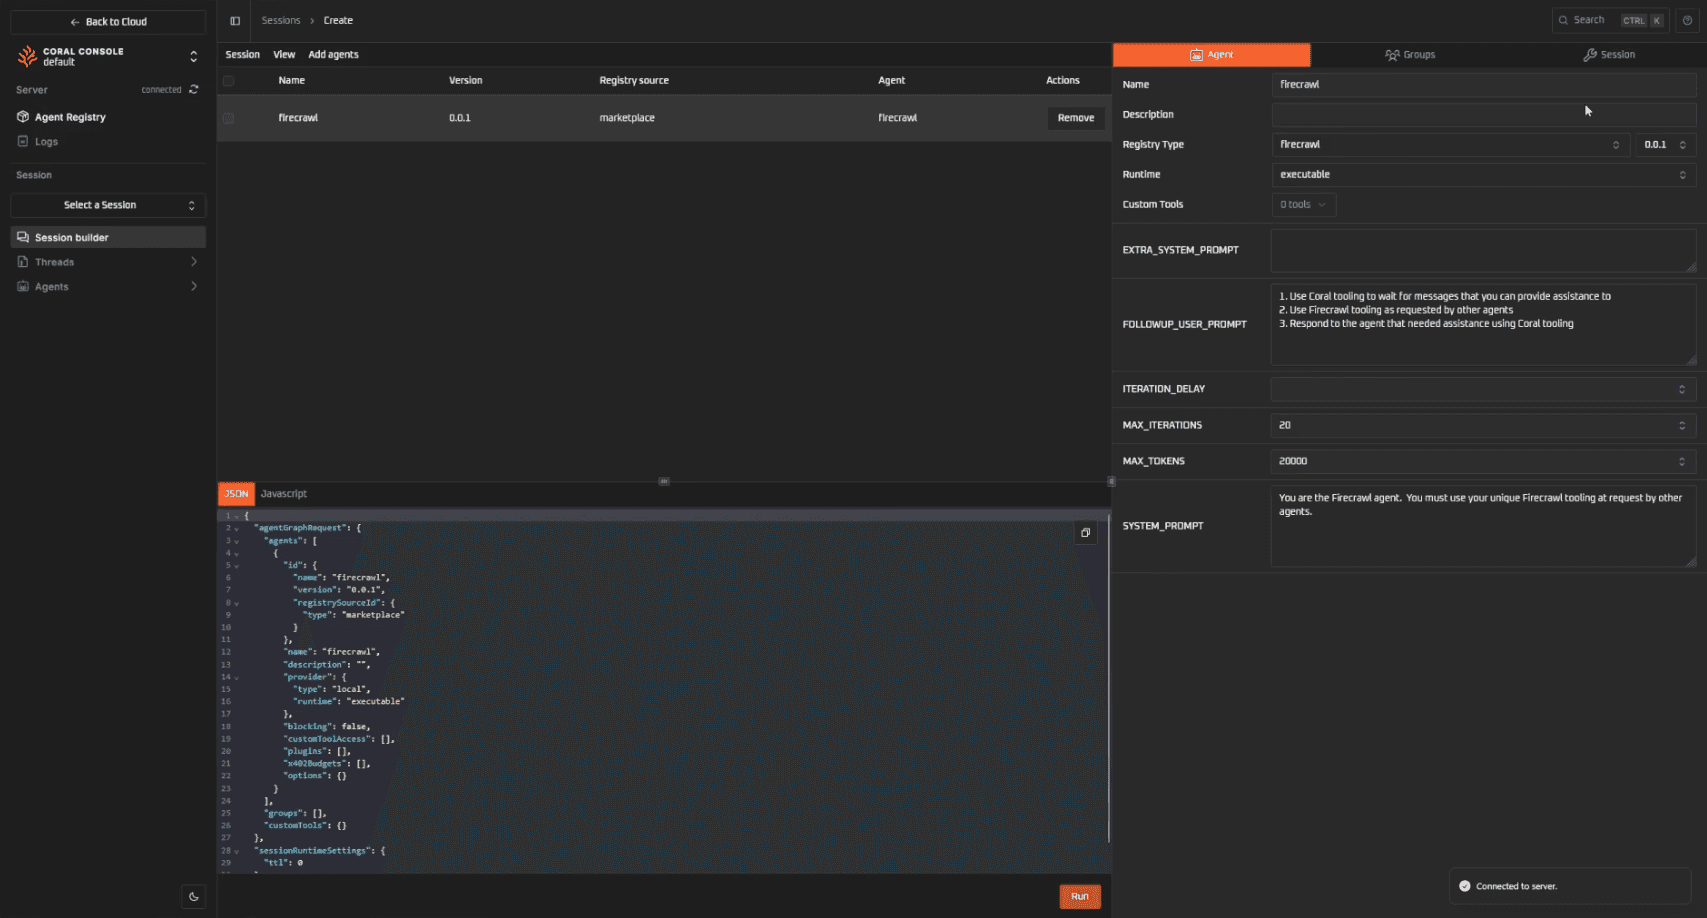The height and width of the screenshot is (918, 1707).
Task: Open the Select a Session dropdown
Action: 108,205
